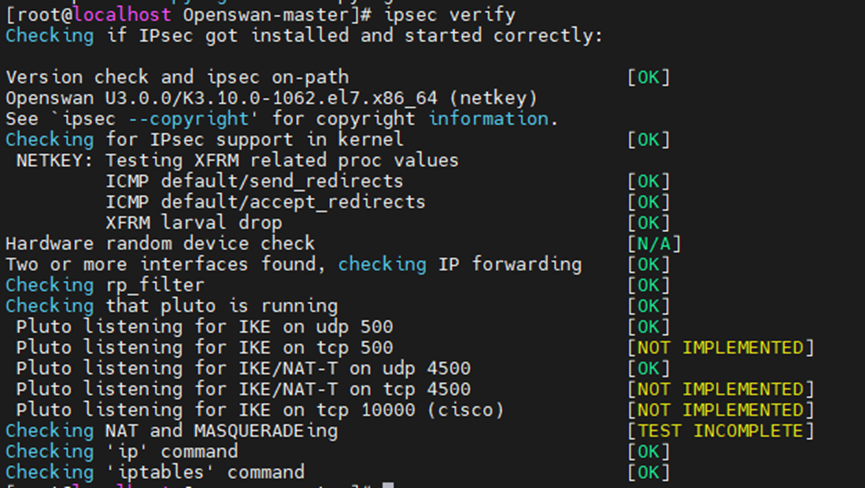The image size is (865, 488).
Task: Click OK status for pluto running
Action: (649, 306)
